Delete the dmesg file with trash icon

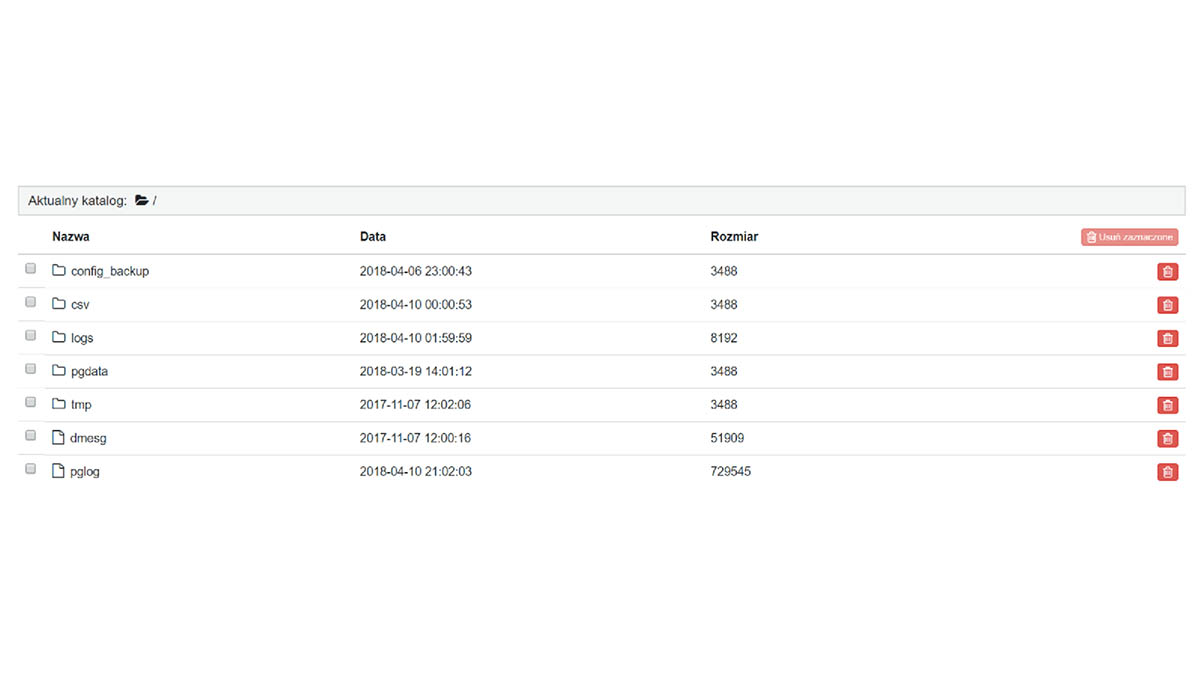1167,439
